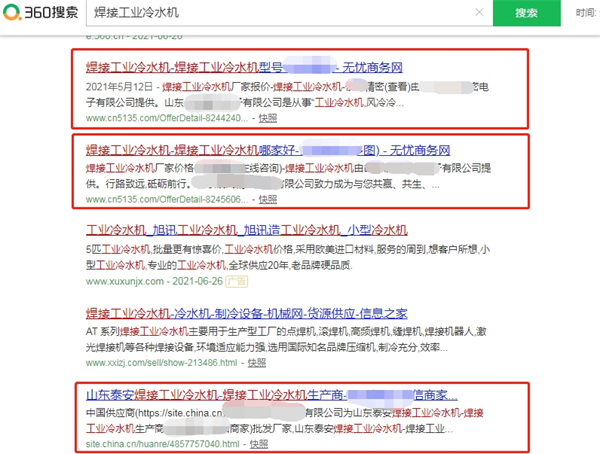This screenshot has width=600, height=454.
Task: Click the green 搜索 button
Action: pyautogui.click(x=527, y=13)
